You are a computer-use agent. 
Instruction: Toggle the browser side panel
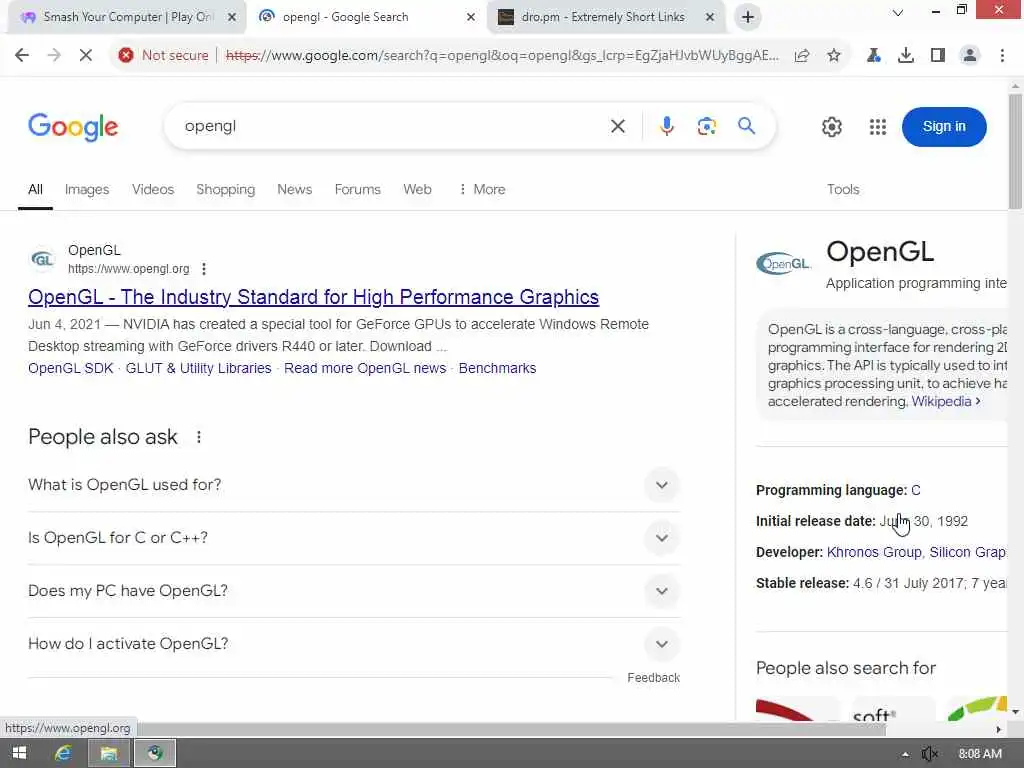938,56
